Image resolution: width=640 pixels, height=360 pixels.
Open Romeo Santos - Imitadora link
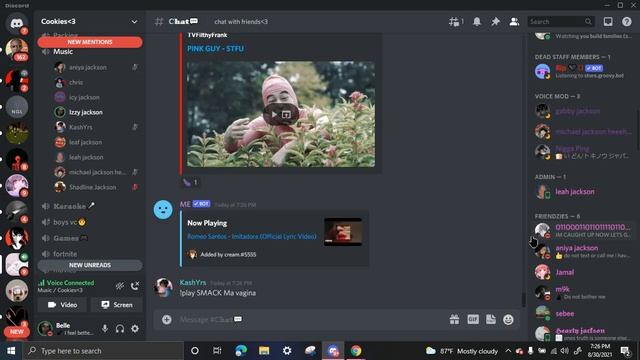click(x=251, y=236)
